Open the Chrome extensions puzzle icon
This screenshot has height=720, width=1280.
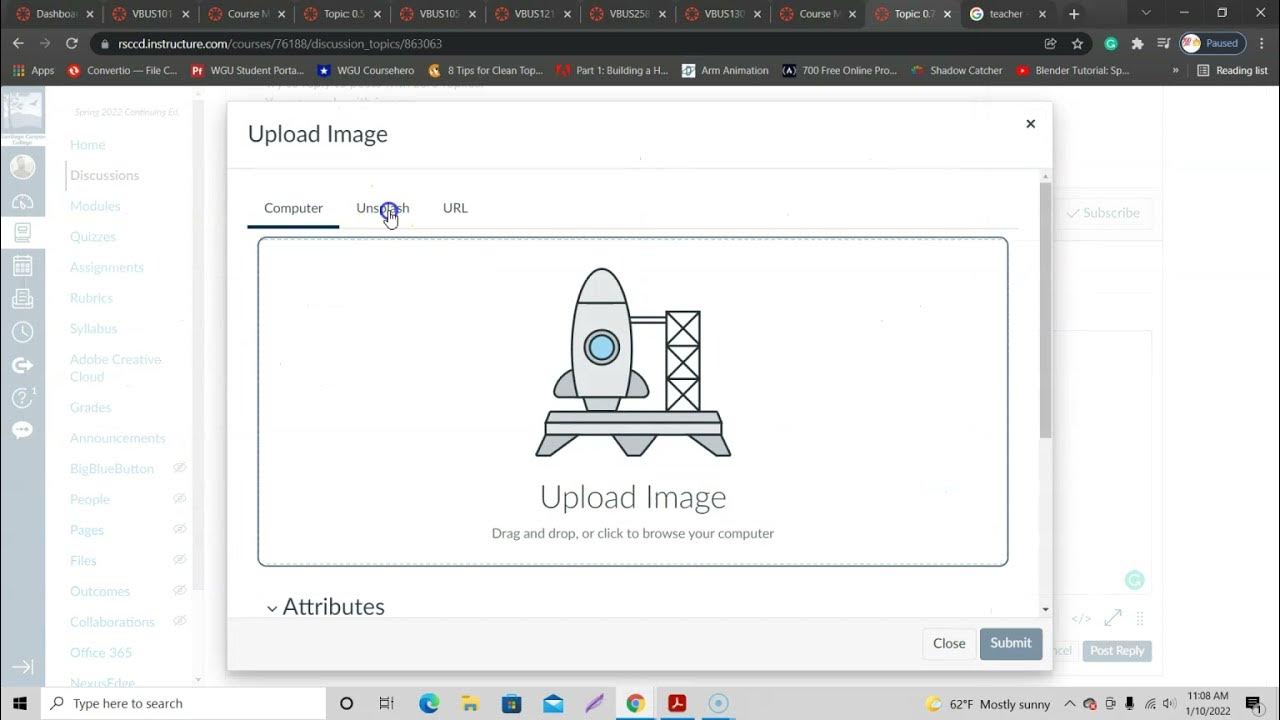coord(1137,44)
